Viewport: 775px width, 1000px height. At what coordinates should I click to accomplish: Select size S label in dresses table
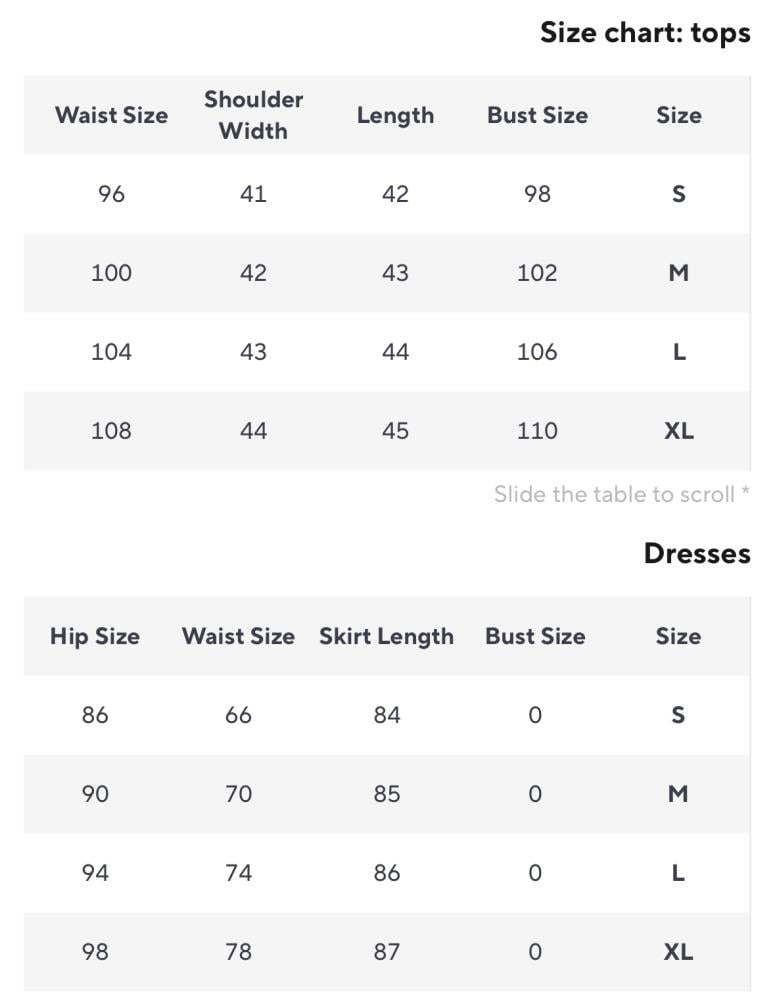678,715
